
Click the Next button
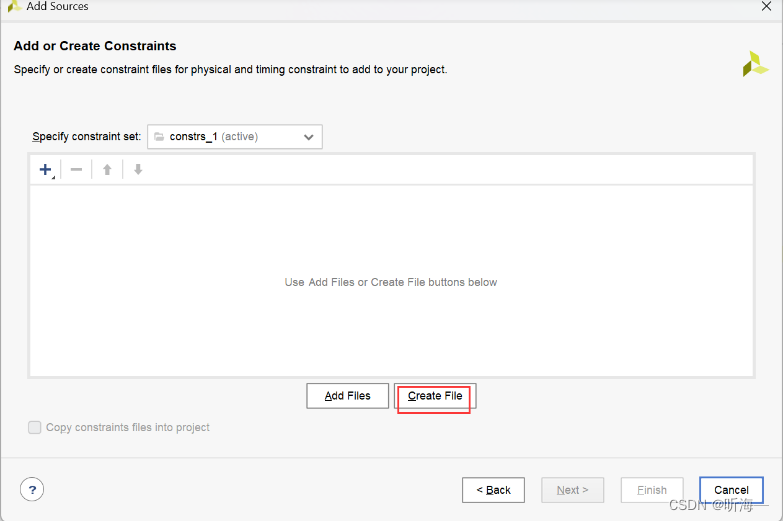click(572, 490)
